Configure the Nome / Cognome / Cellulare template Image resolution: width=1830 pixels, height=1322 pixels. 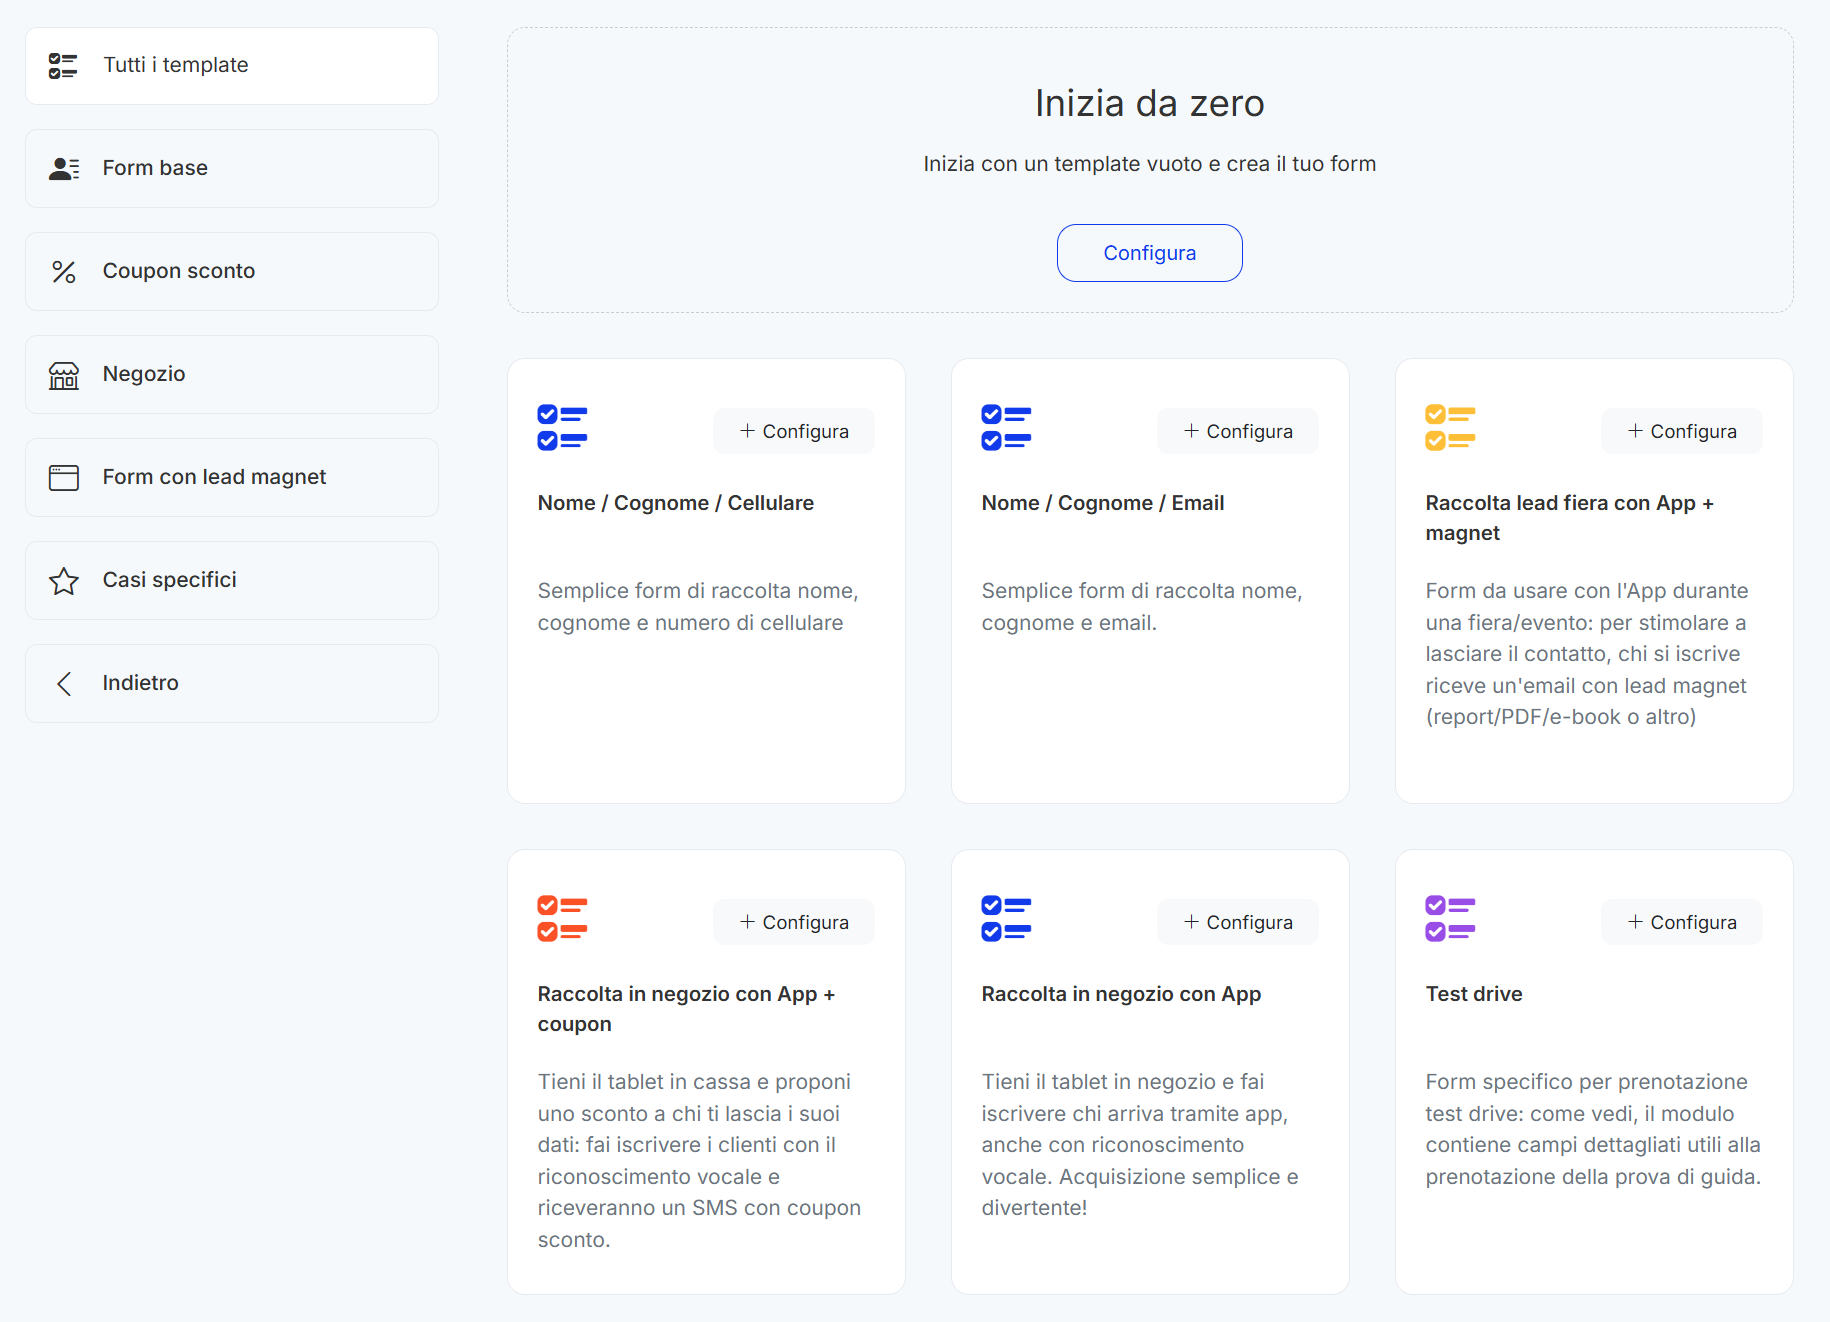[794, 431]
